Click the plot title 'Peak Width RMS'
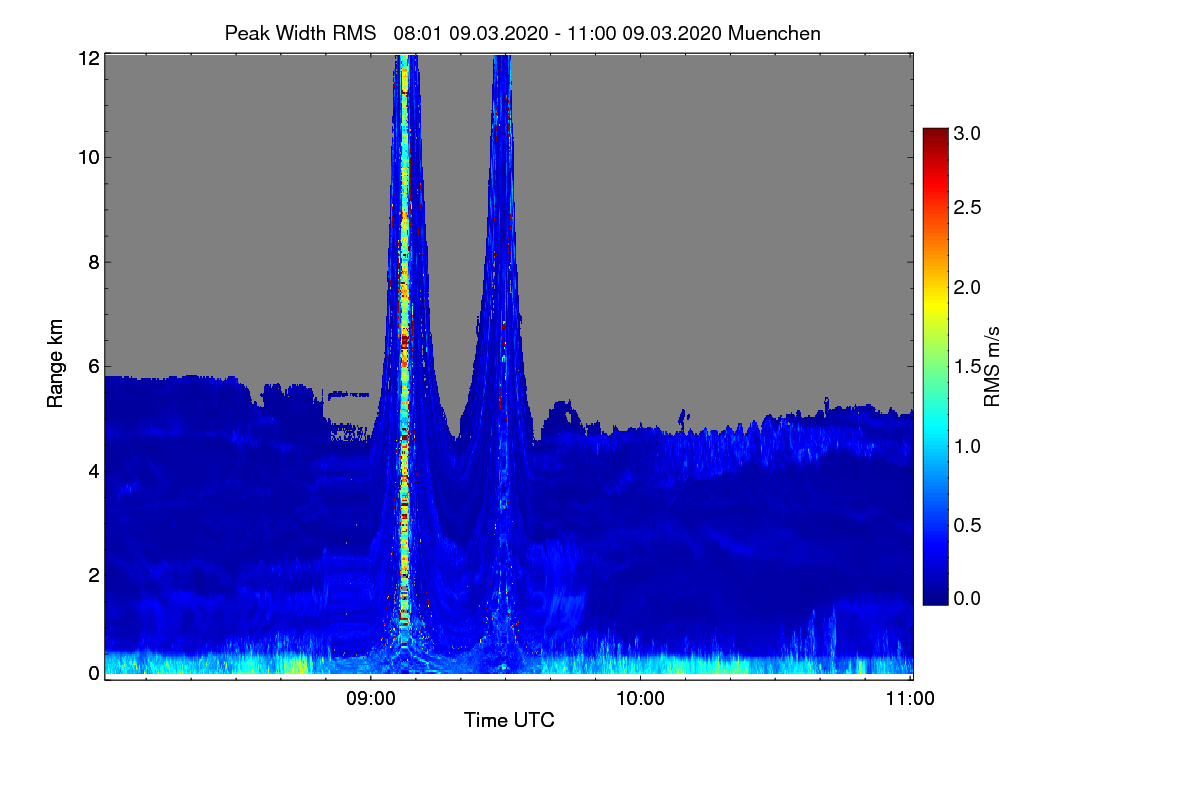 (x=303, y=33)
